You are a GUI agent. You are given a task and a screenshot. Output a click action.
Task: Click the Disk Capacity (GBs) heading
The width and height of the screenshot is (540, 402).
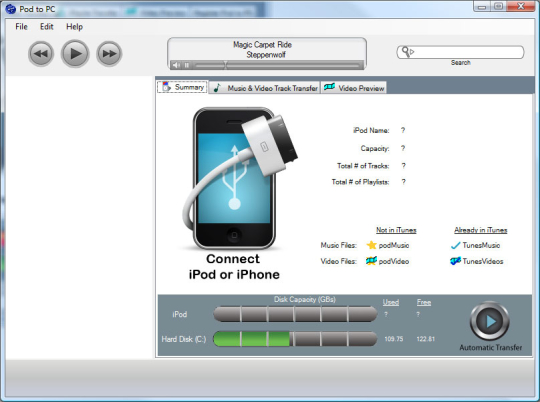point(305,299)
